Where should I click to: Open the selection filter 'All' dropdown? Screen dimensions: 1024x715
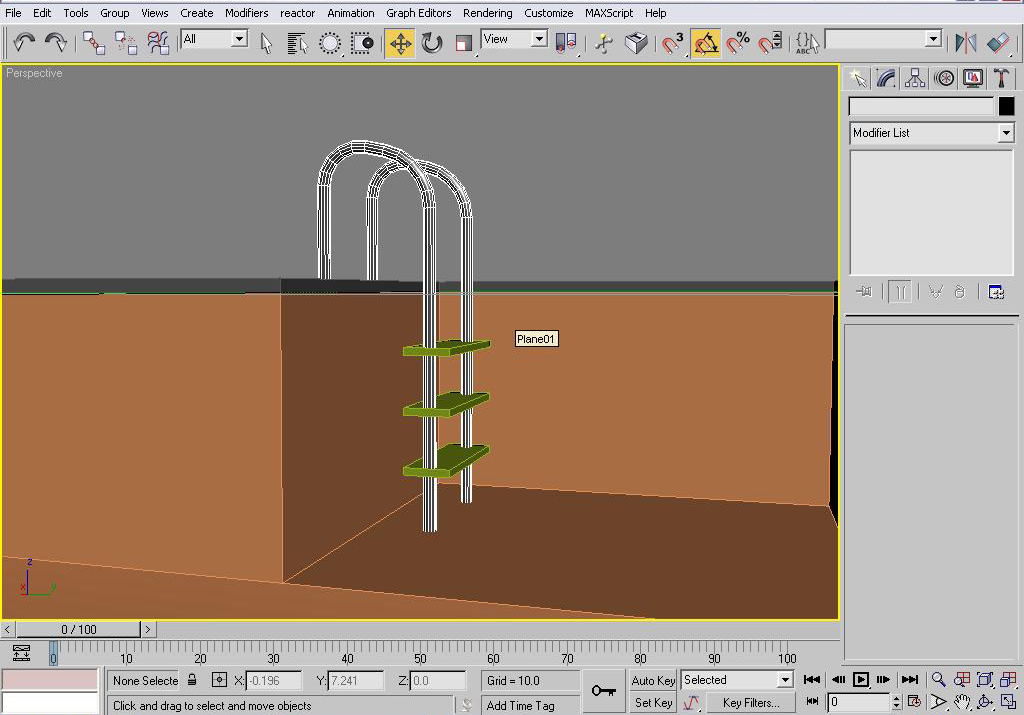(239, 39)
